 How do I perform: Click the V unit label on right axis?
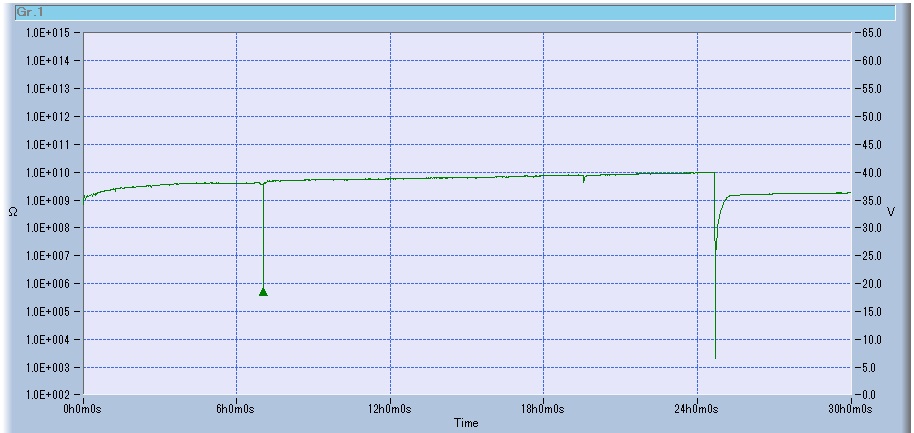[x=890, y=212]
